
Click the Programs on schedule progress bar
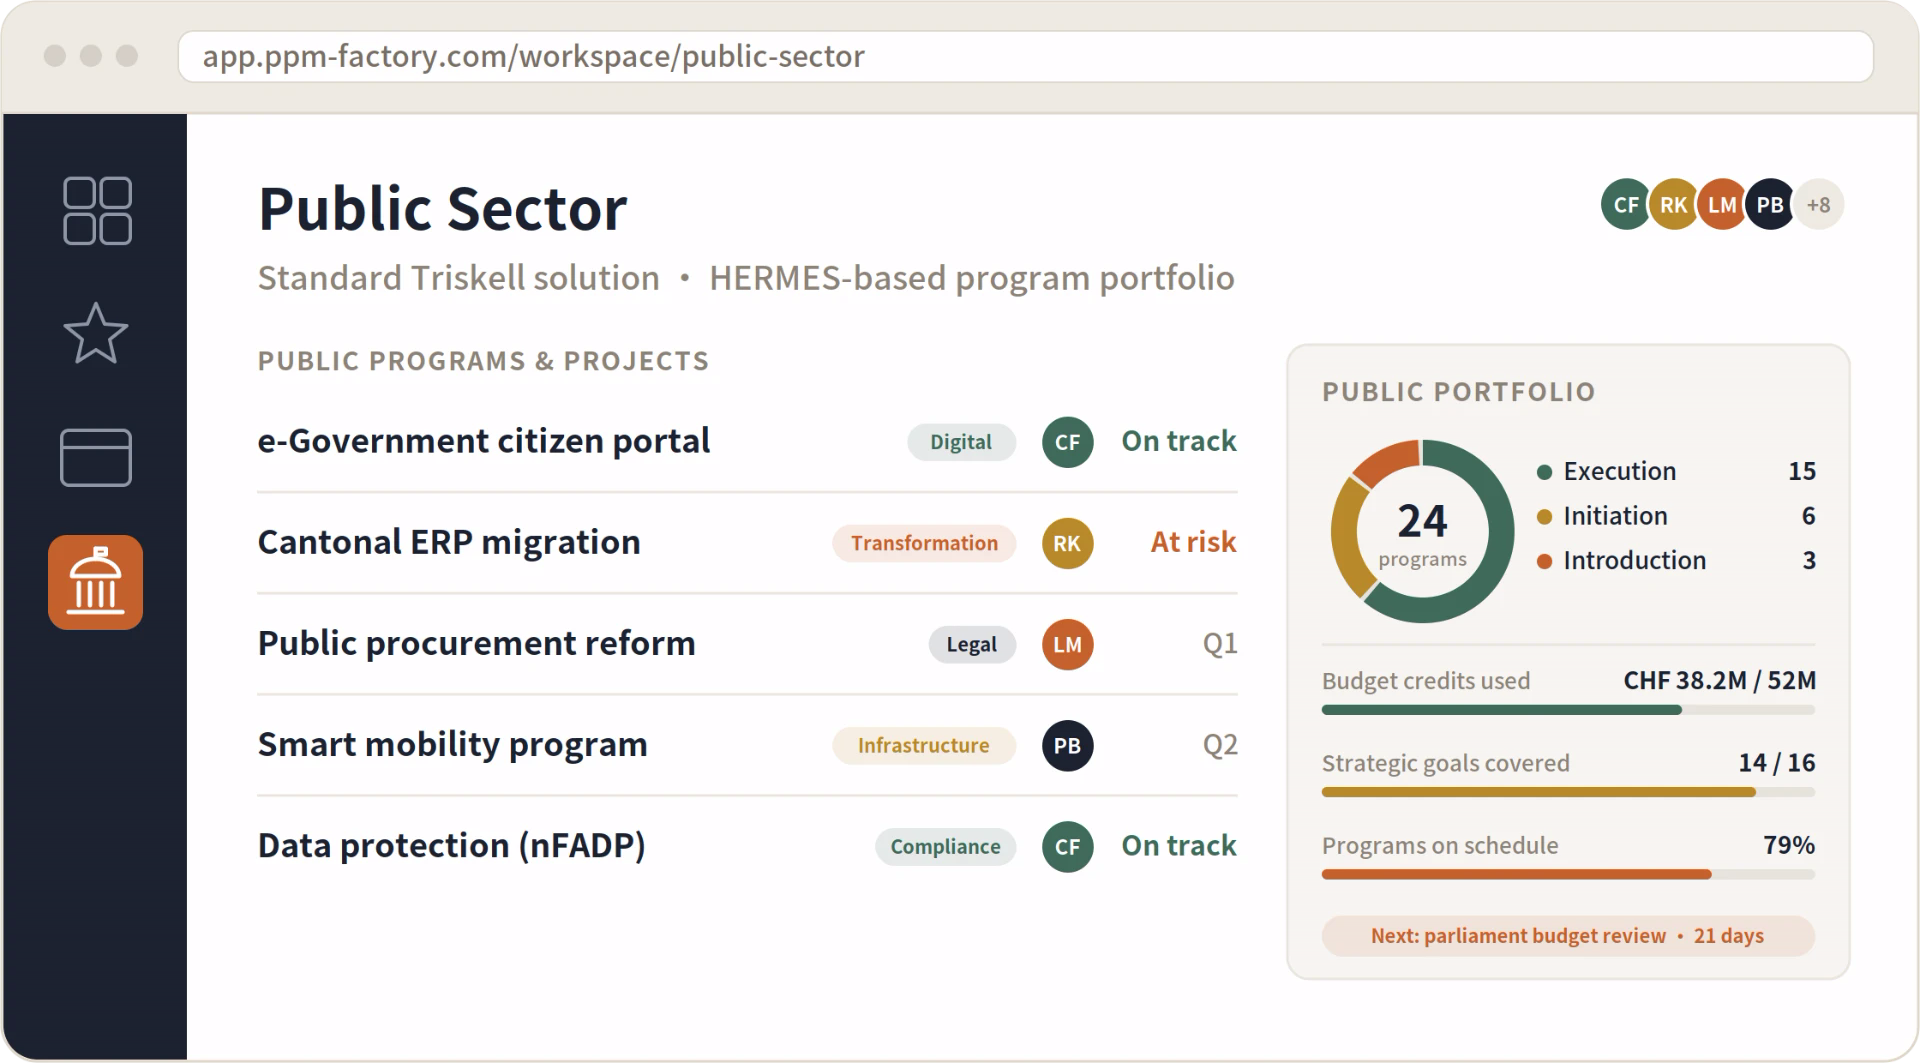pos(1568,874)
